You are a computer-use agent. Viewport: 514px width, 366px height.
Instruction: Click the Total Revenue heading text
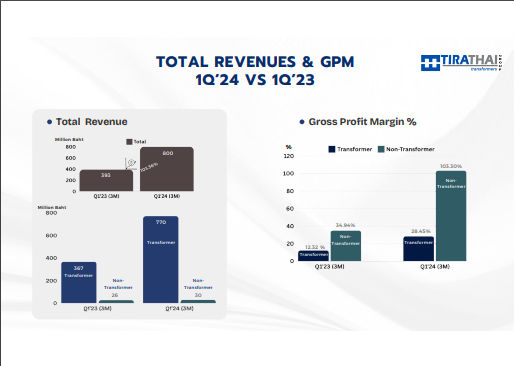[92, 122]
